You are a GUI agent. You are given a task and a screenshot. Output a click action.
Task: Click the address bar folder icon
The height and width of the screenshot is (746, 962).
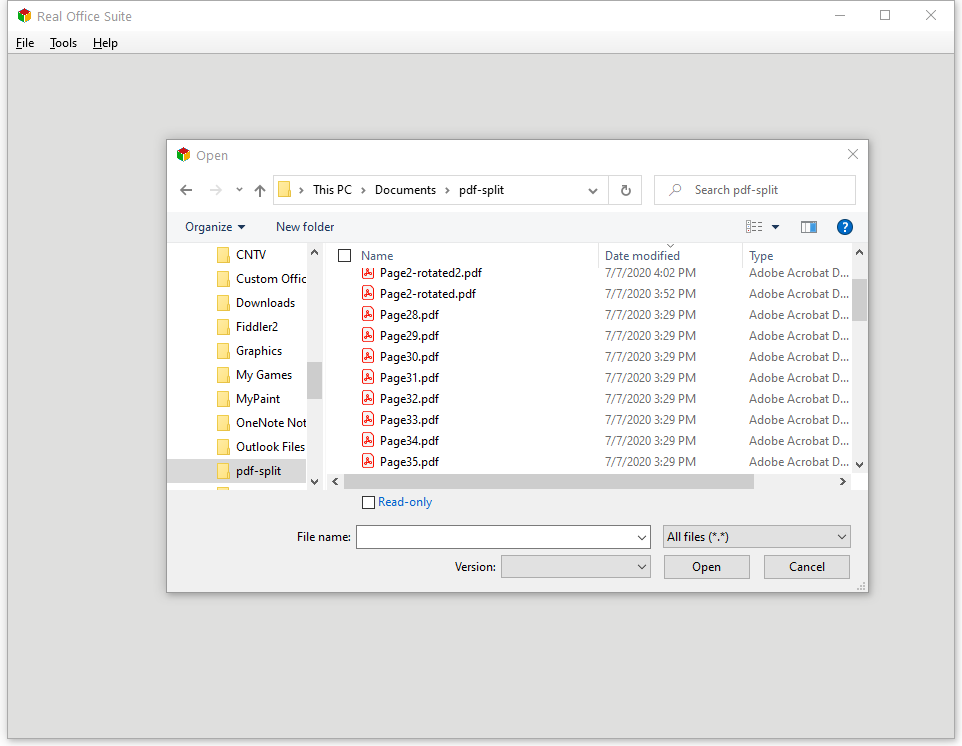pyautogui.click(x=285, y=190)
